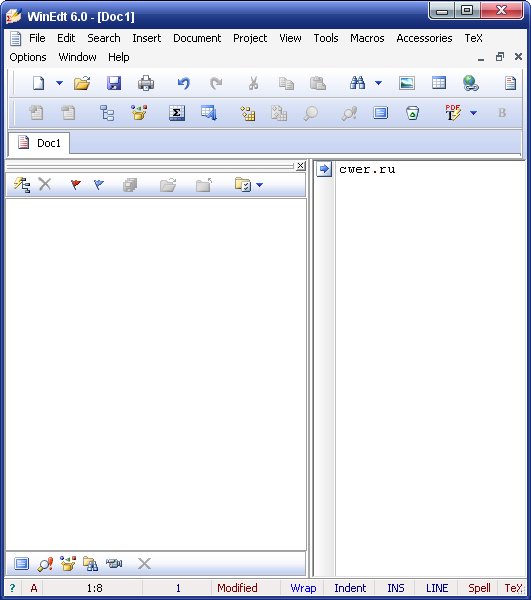Image resolution: width=531 pixels, height=600 pixels.
Task: Print the document with the printer icon
Action: [146, 83]
